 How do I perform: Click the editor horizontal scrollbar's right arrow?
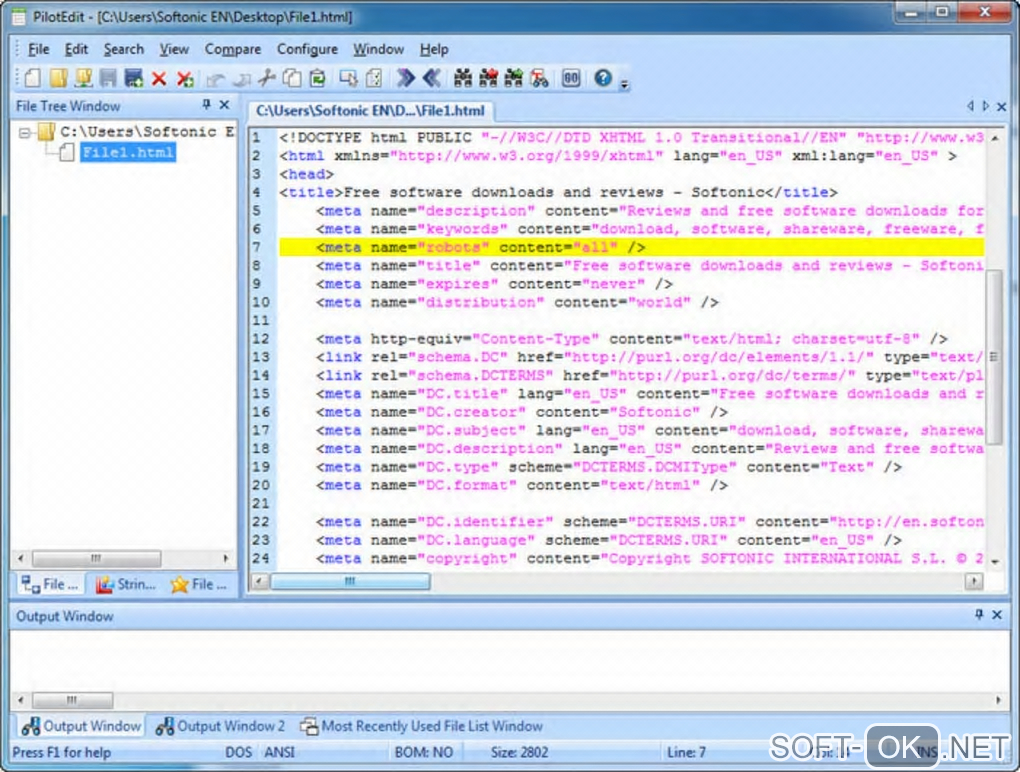pos(974,581)
